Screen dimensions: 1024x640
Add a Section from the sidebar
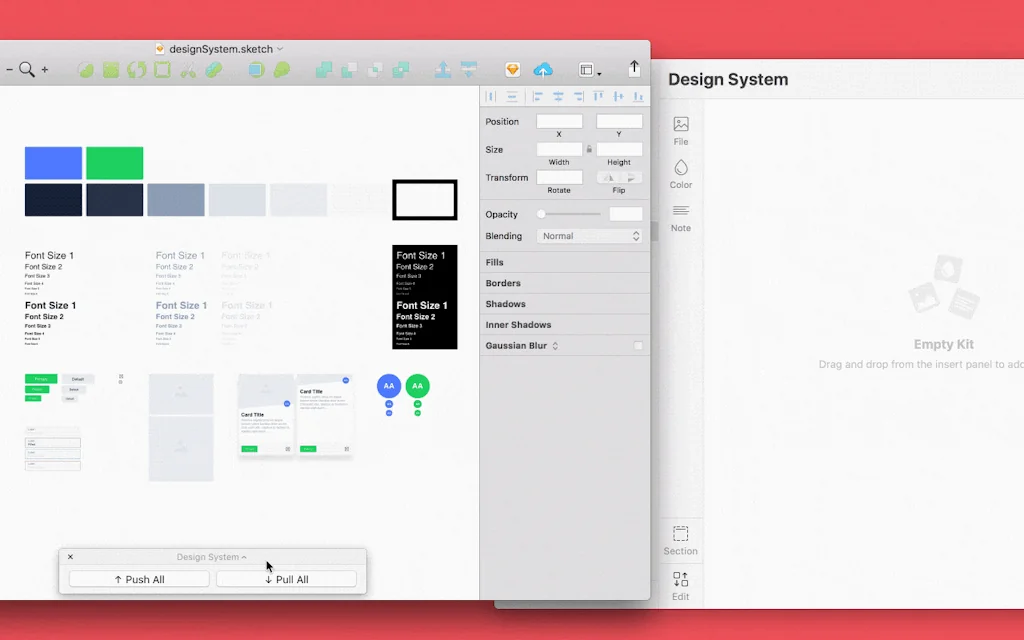680,540
